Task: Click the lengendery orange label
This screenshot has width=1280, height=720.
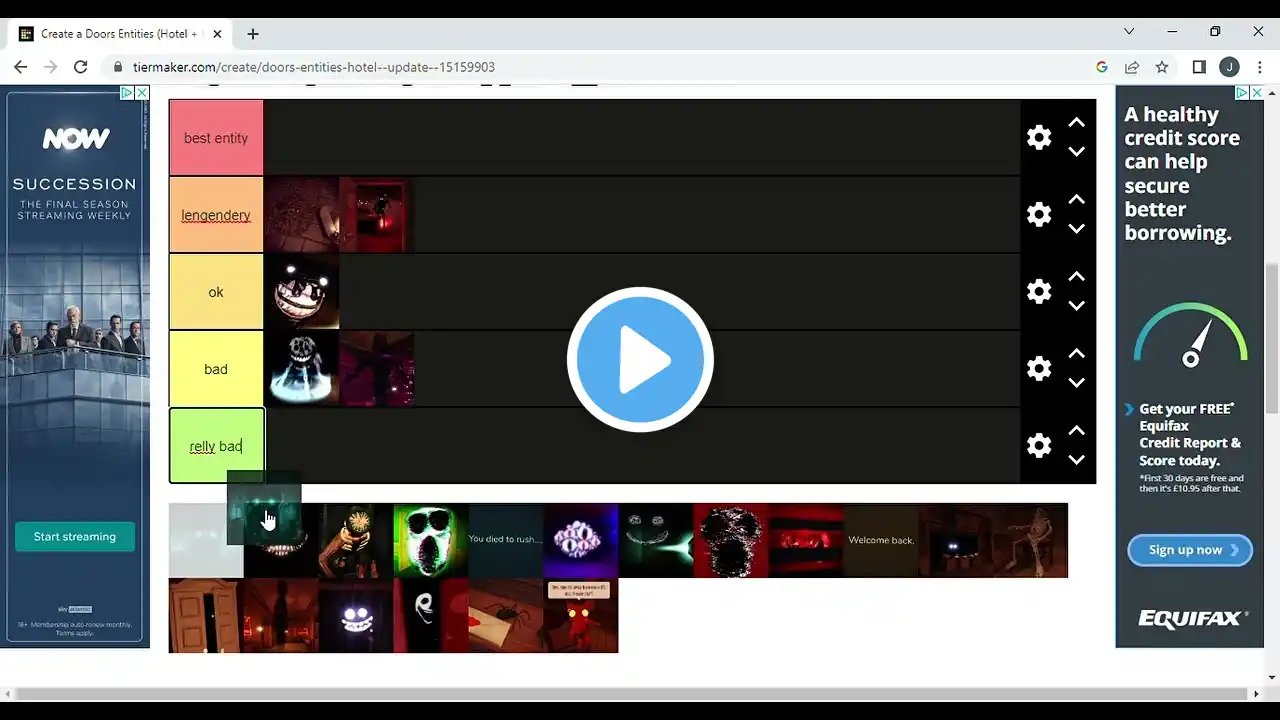Action: tap(216, 215)
